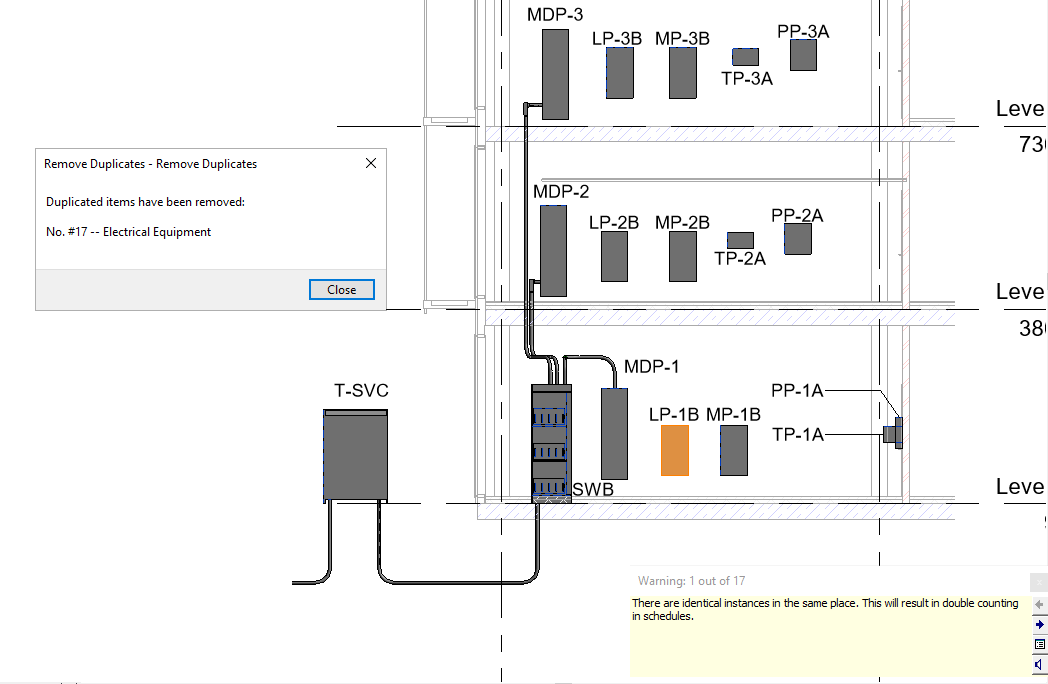The height and width of the screenshot is (684, 1048).
Task: Dismiss the warning panel with its X
Action: point(1039,583)
